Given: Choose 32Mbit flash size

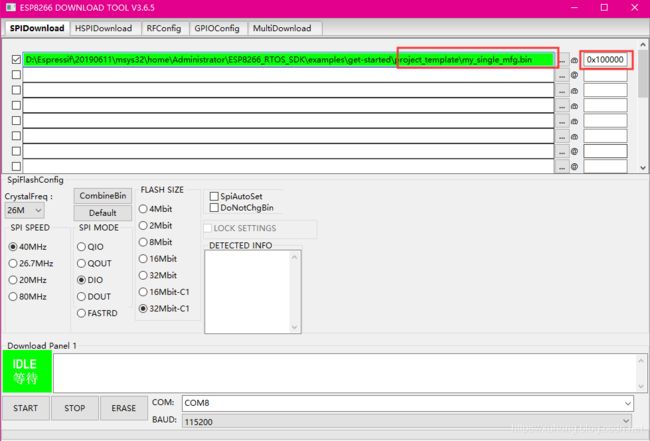Looking at the screenshot, I should point(158,275).
